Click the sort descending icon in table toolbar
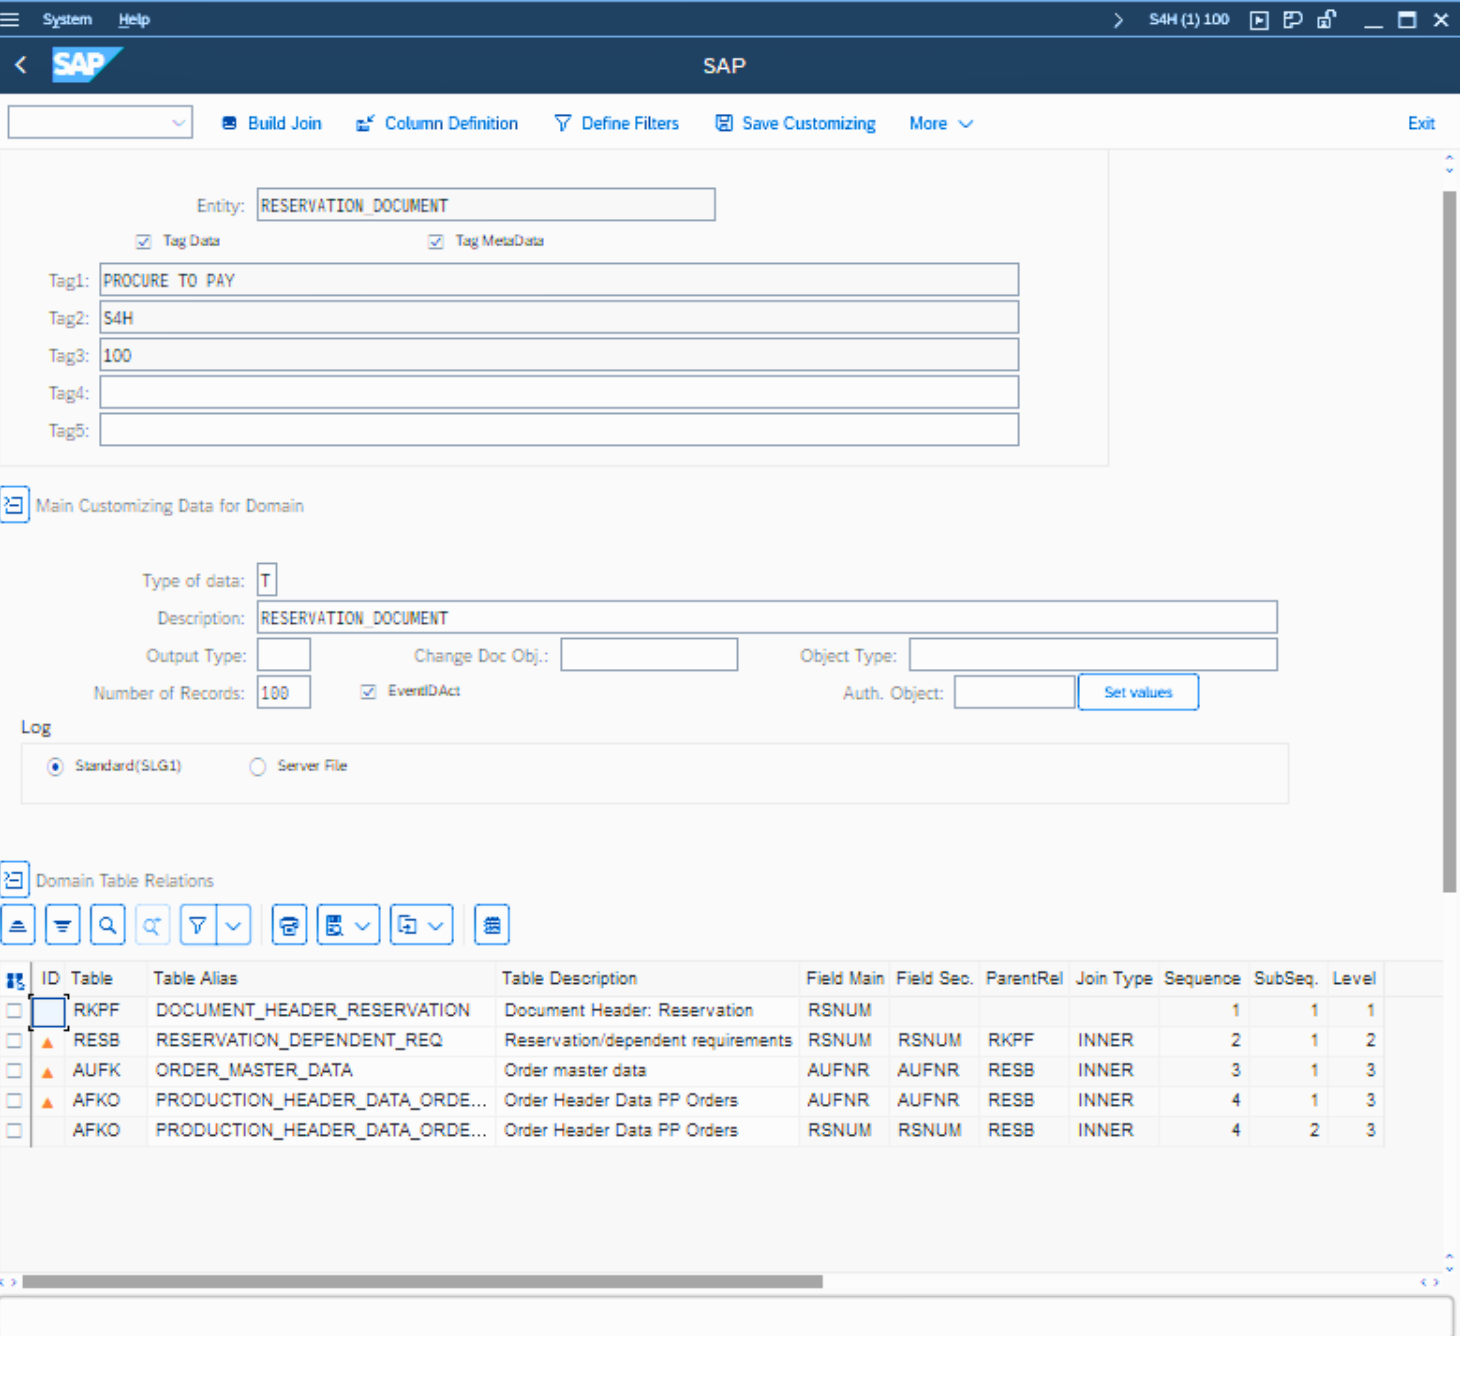 pos(62,925)
